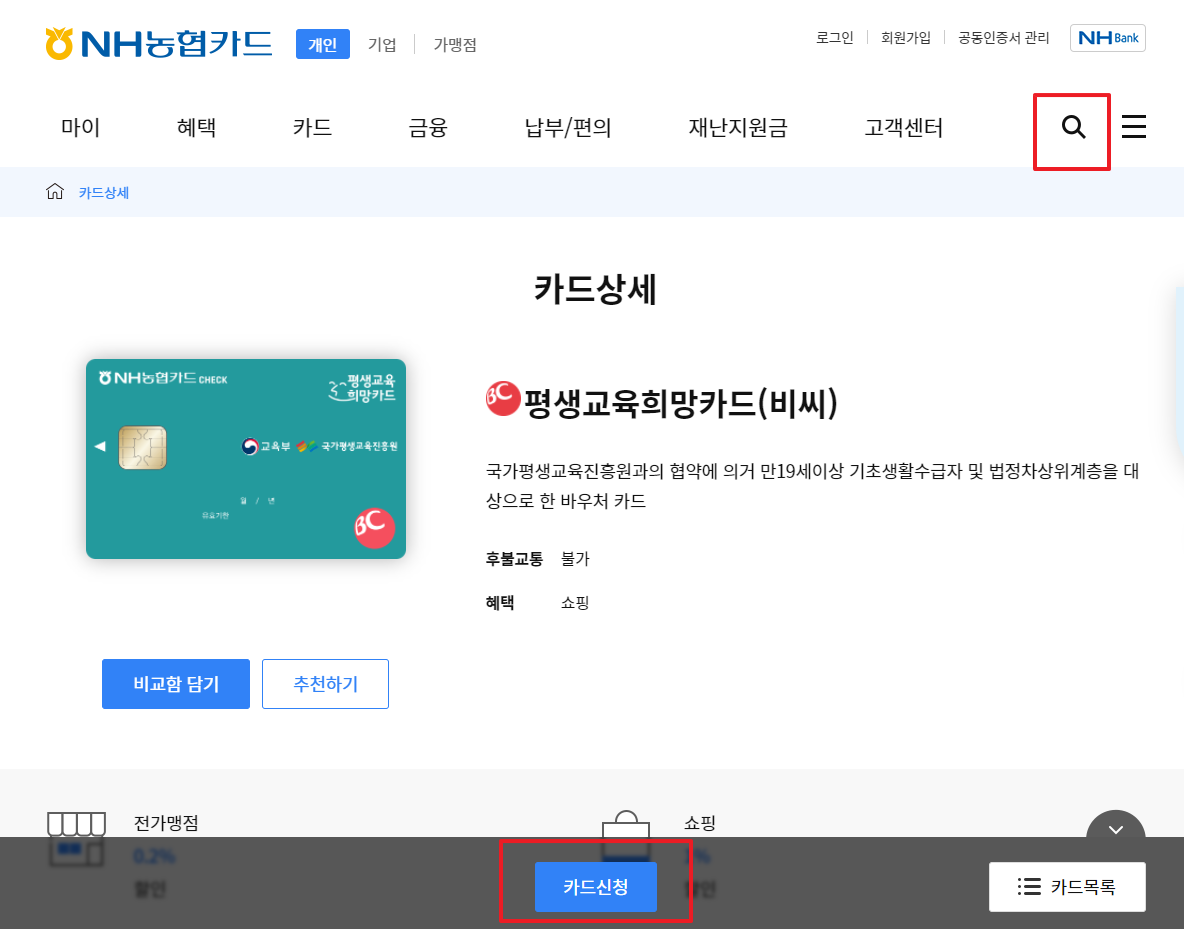This screenshot has width=1184, height=929.
Task: Click the 전가맹점 benefit label
Action: coord(166,823)
